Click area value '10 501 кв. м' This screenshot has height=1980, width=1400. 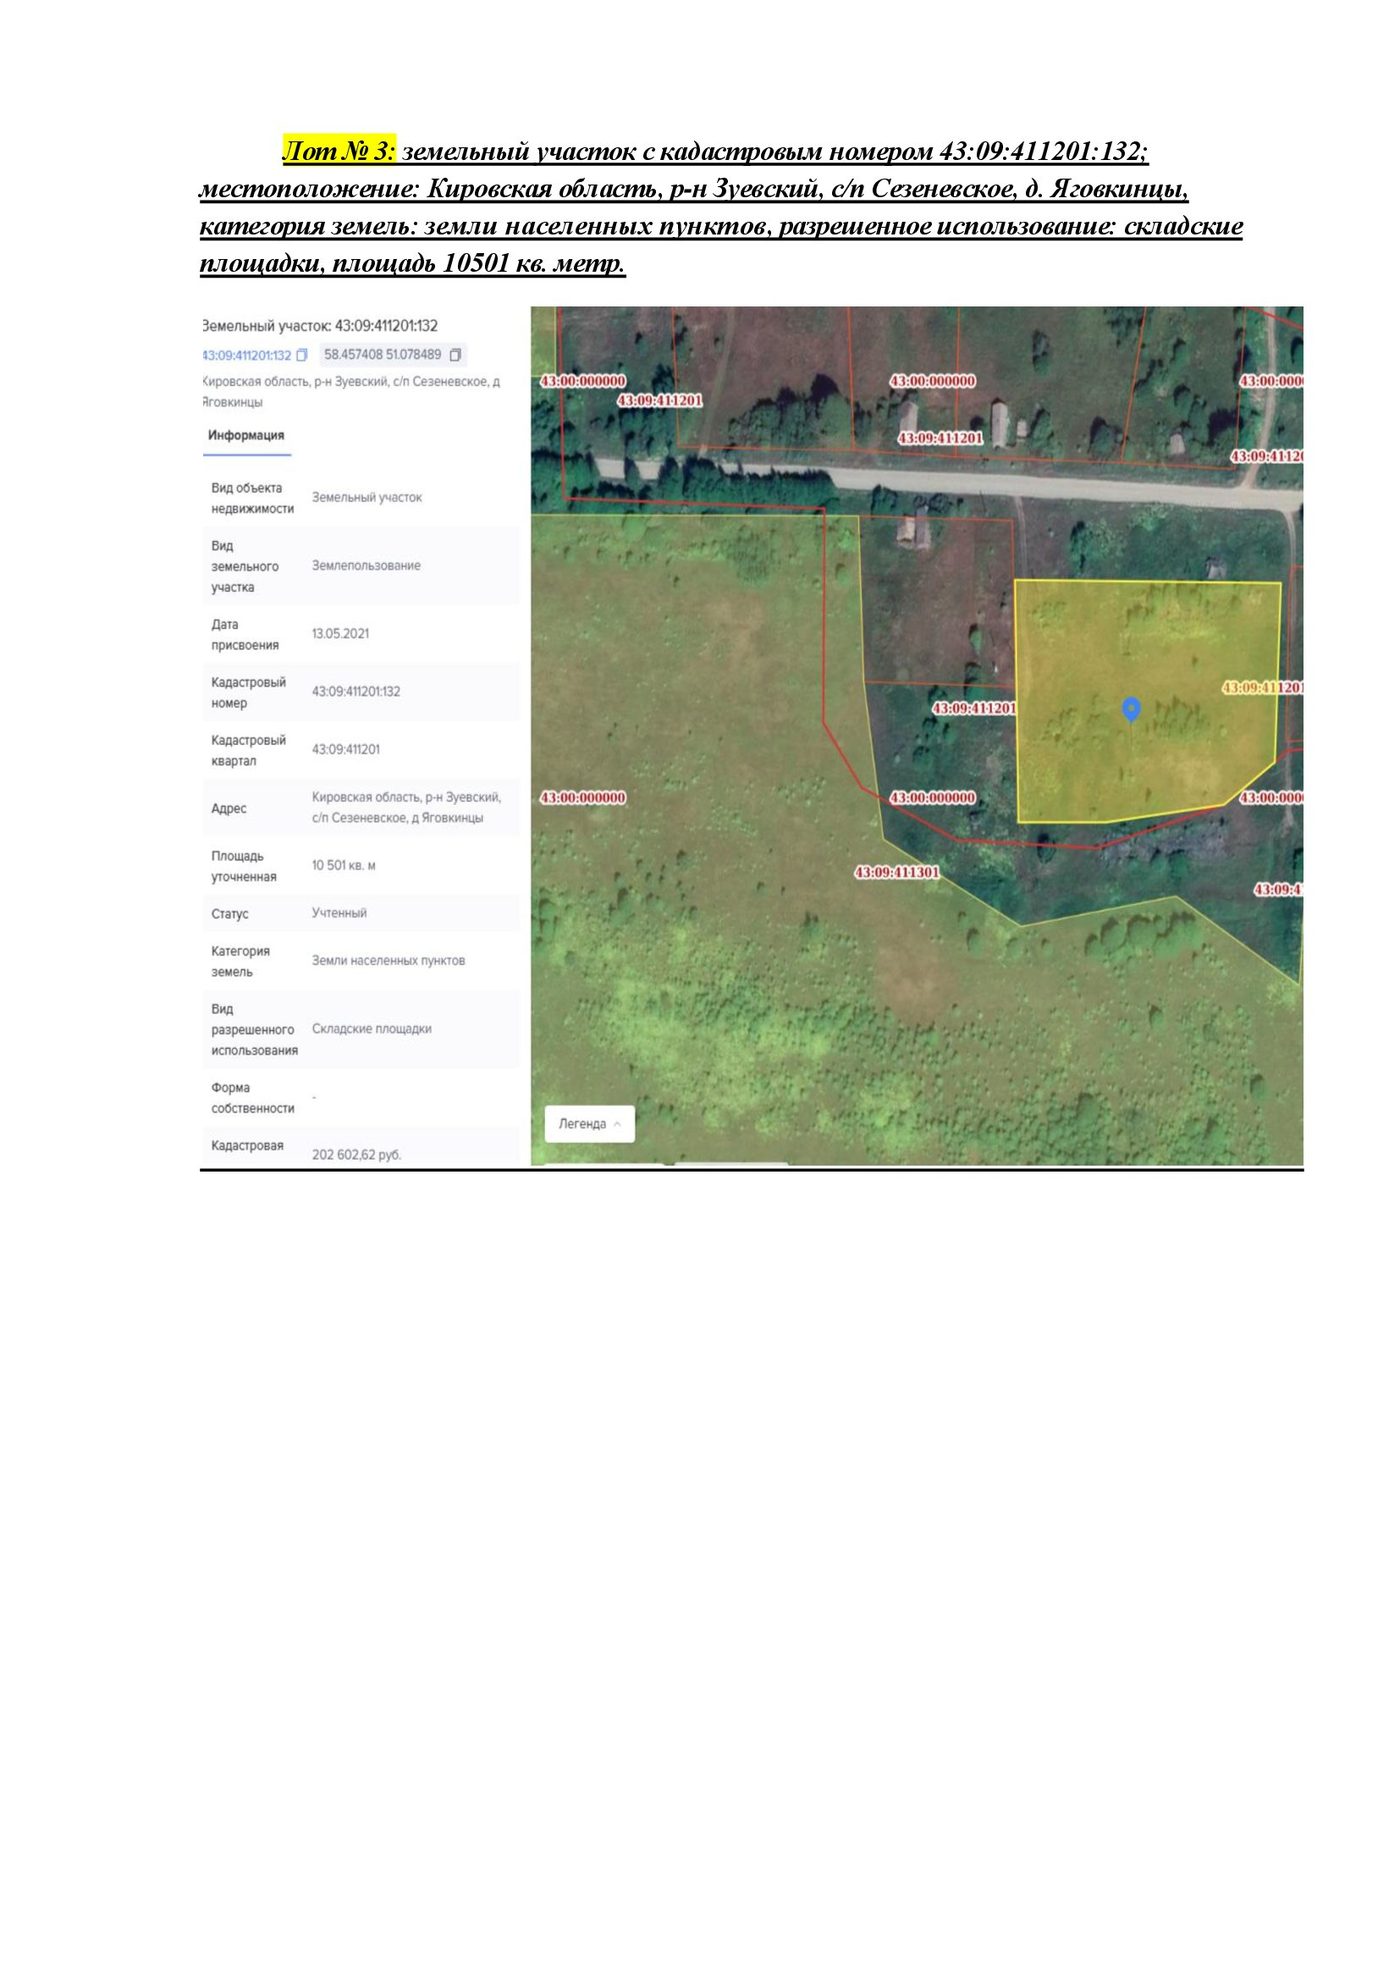click(344, 866)
